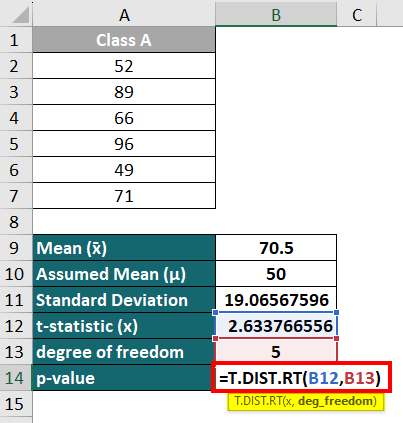
Task: Select cell containing 49
Action: click(124, 170)
